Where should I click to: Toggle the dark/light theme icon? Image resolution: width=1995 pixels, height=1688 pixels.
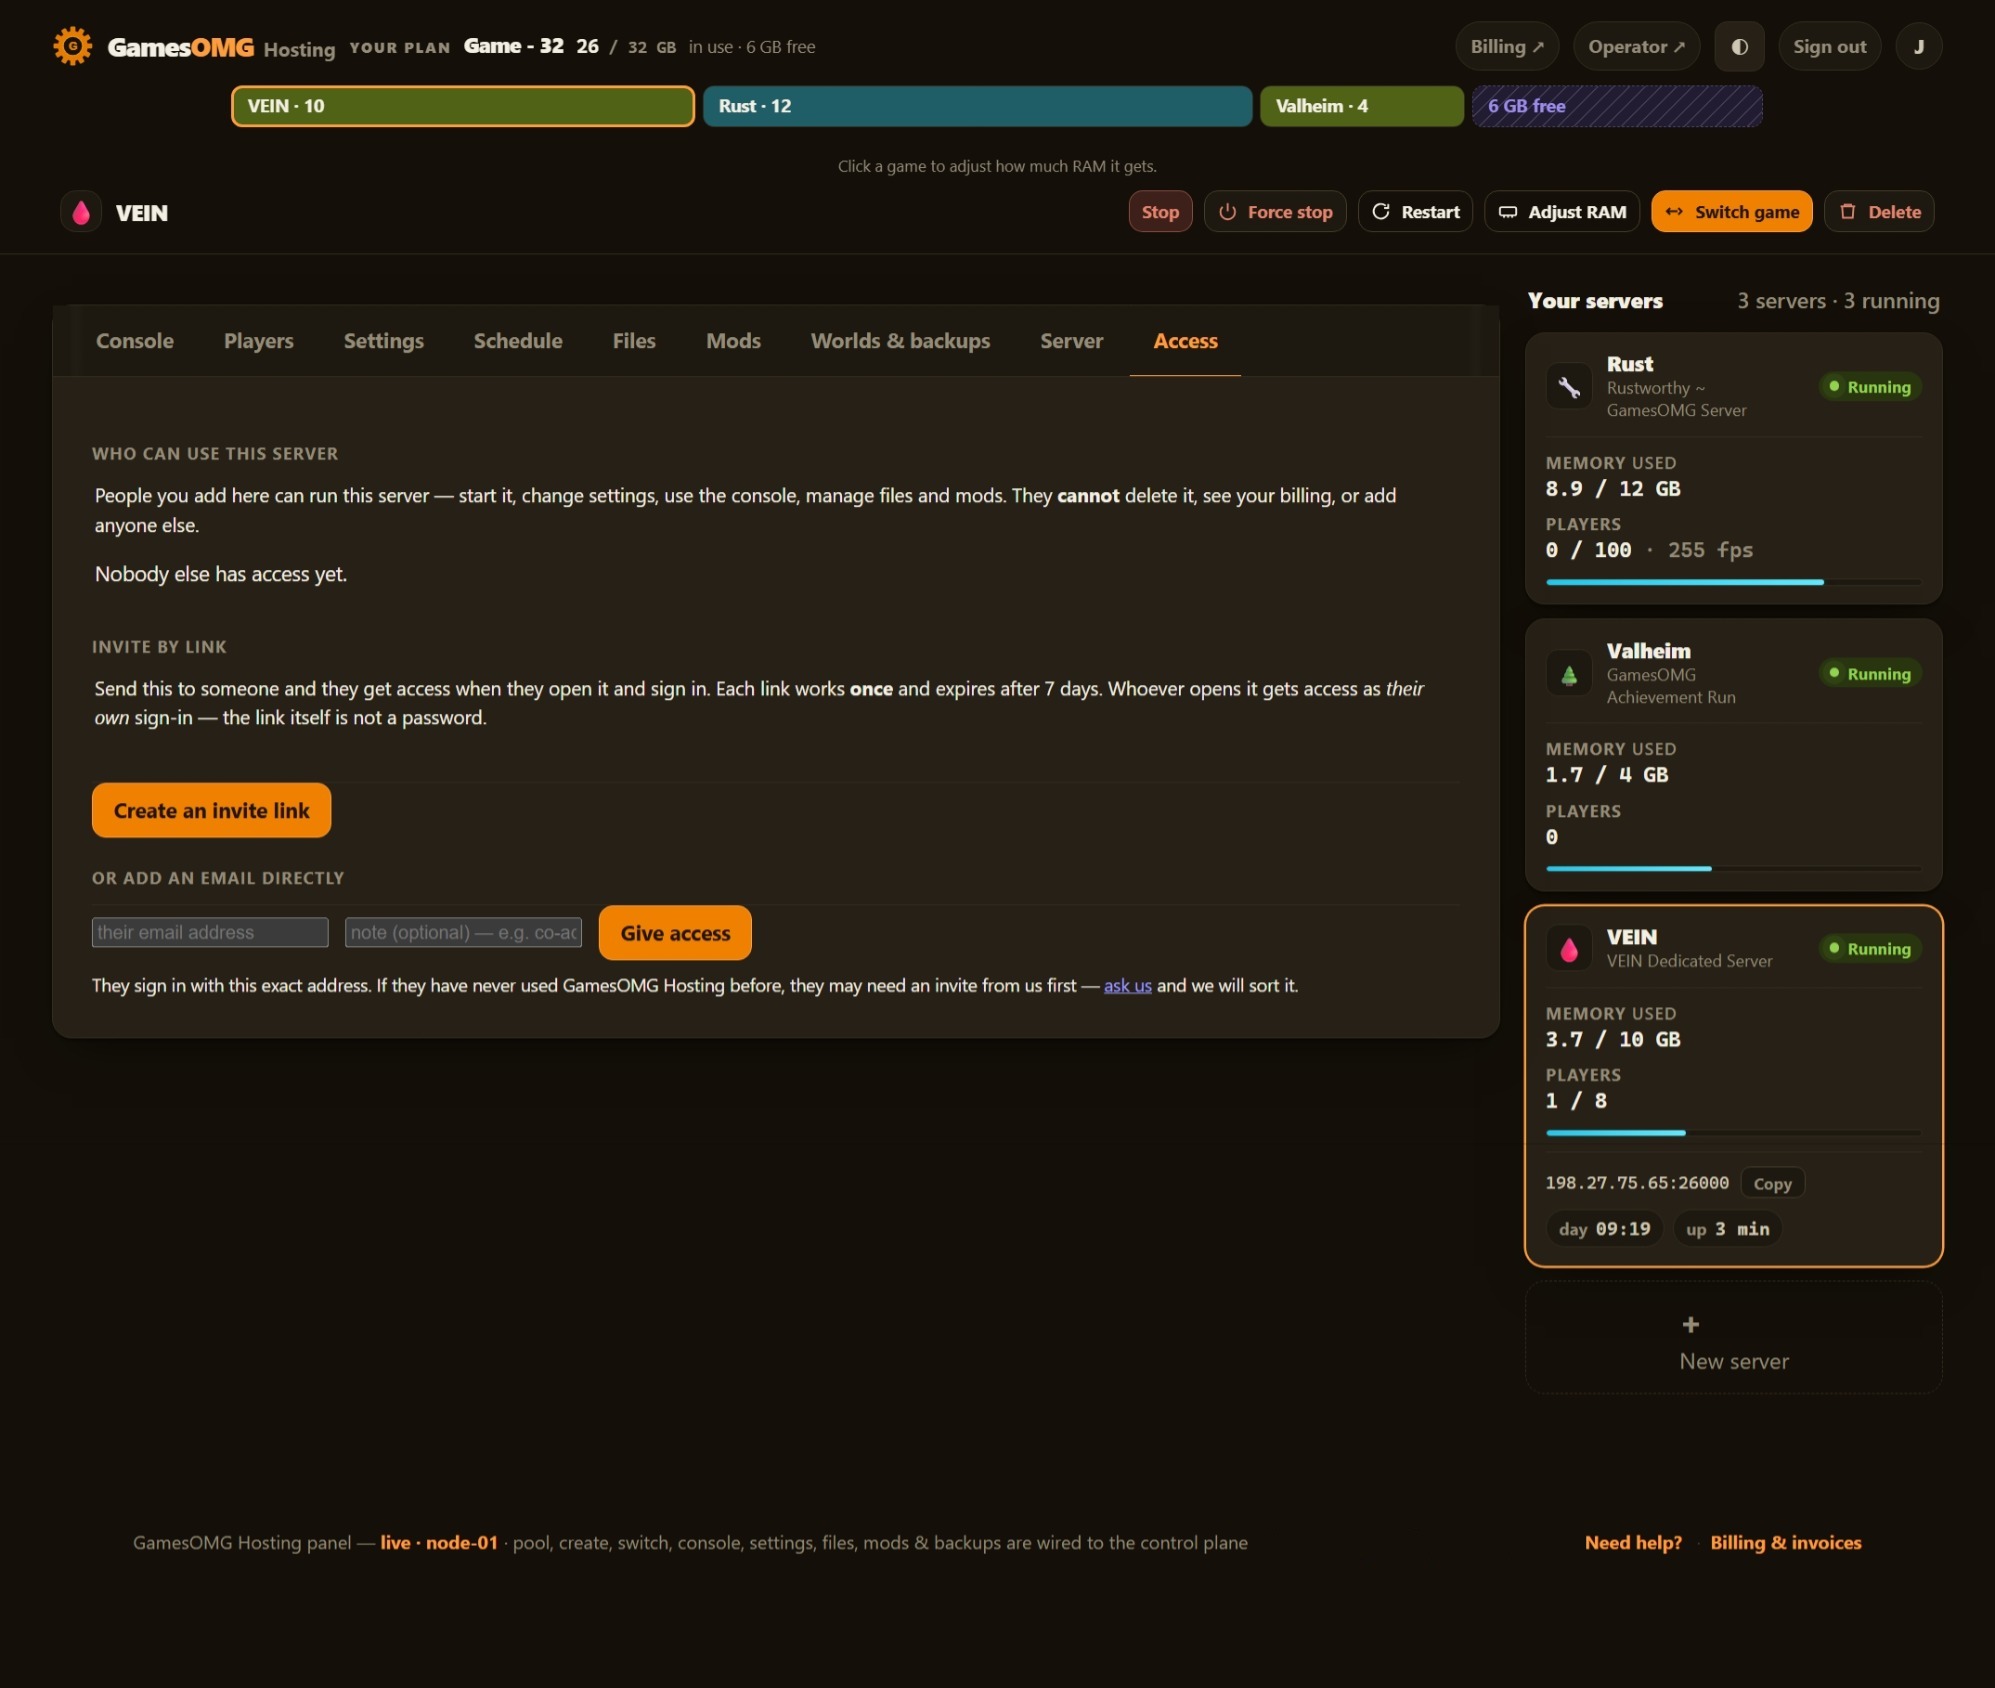pyautogui.click(x=1739, y=47)
